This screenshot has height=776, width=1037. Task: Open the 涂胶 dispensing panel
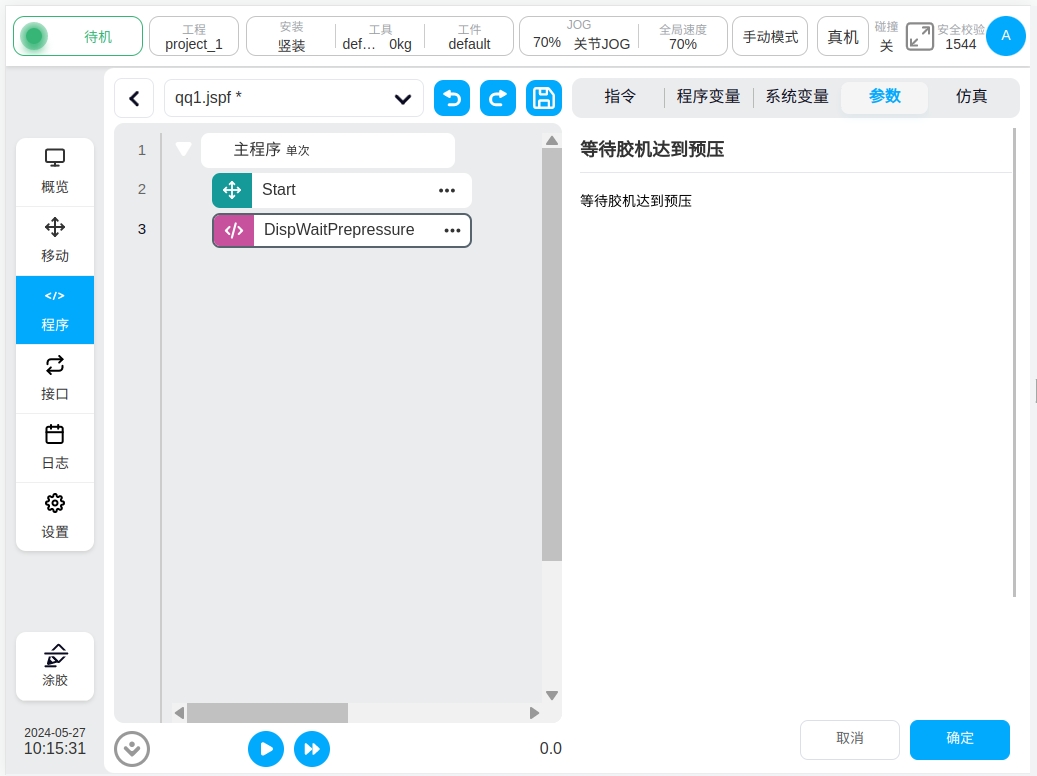(55, 666)
